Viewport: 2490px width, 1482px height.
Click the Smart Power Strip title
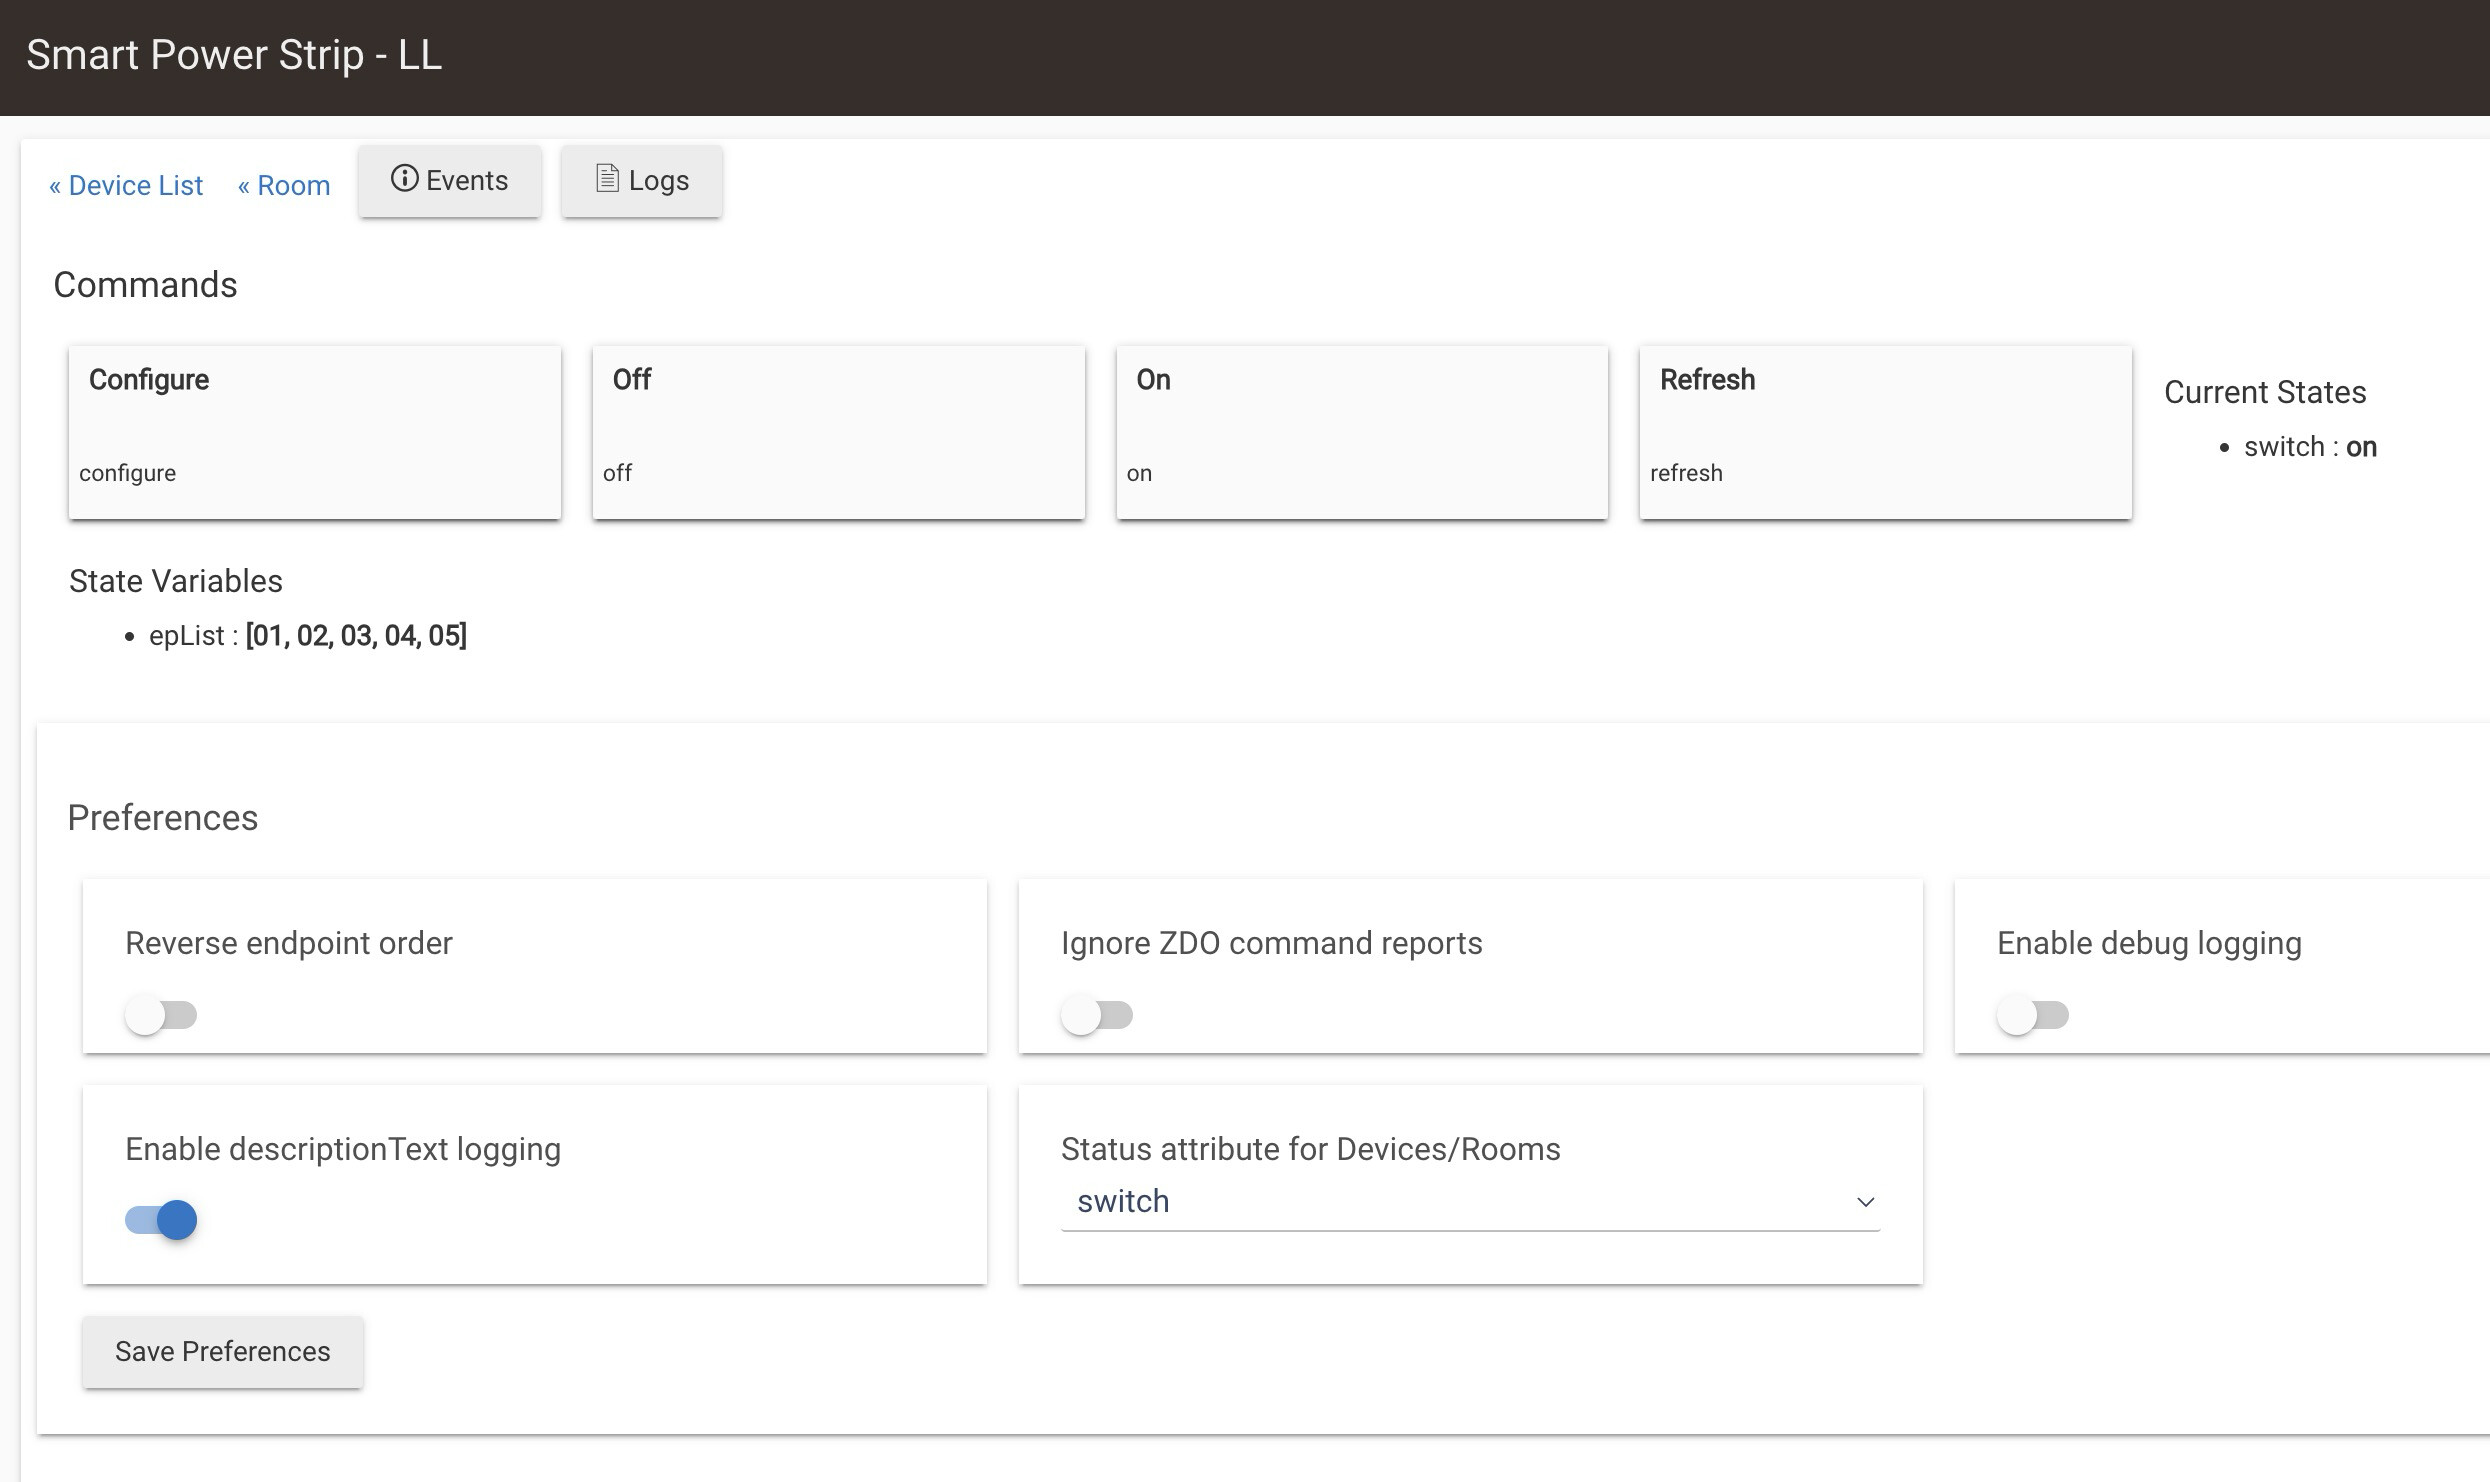point(234,55)
